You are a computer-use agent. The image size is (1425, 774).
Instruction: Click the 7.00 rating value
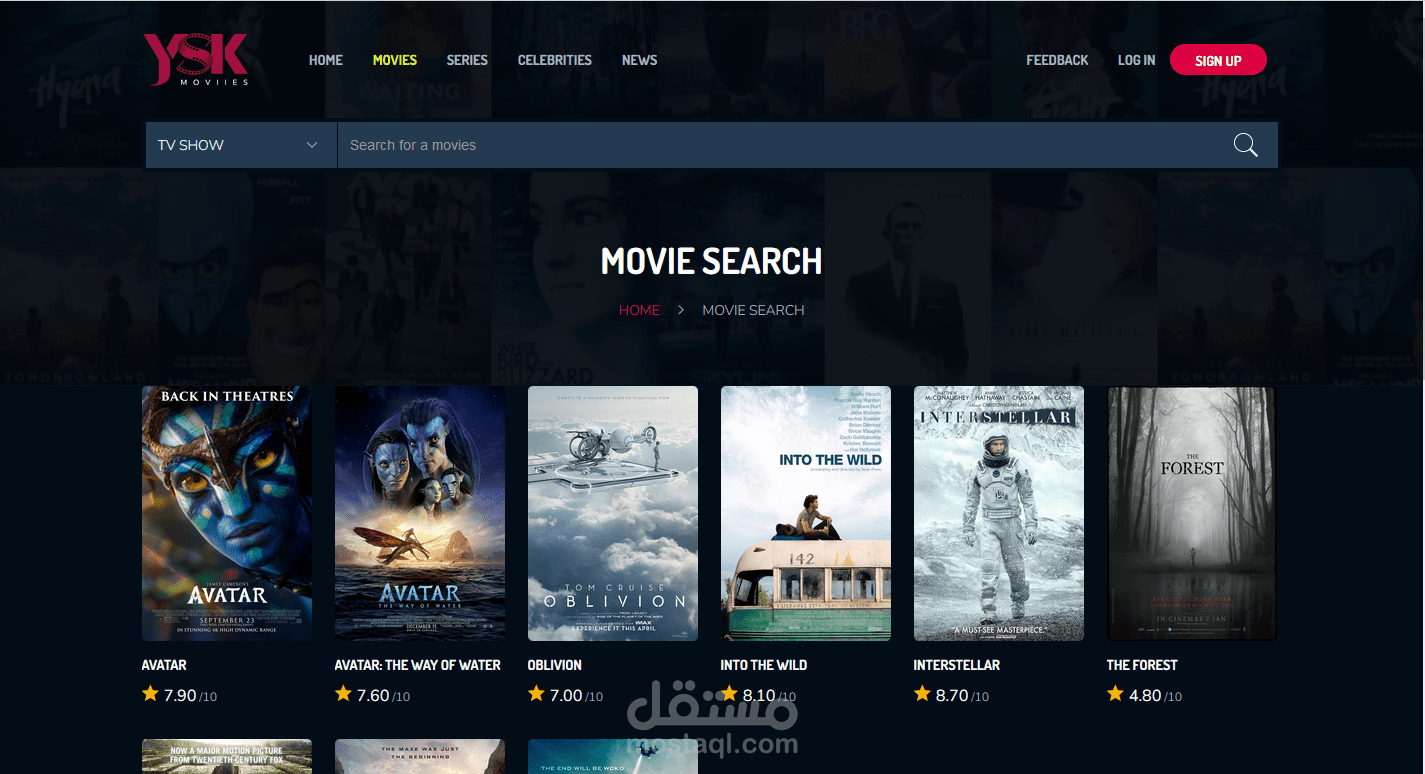[x=566, y=695]
